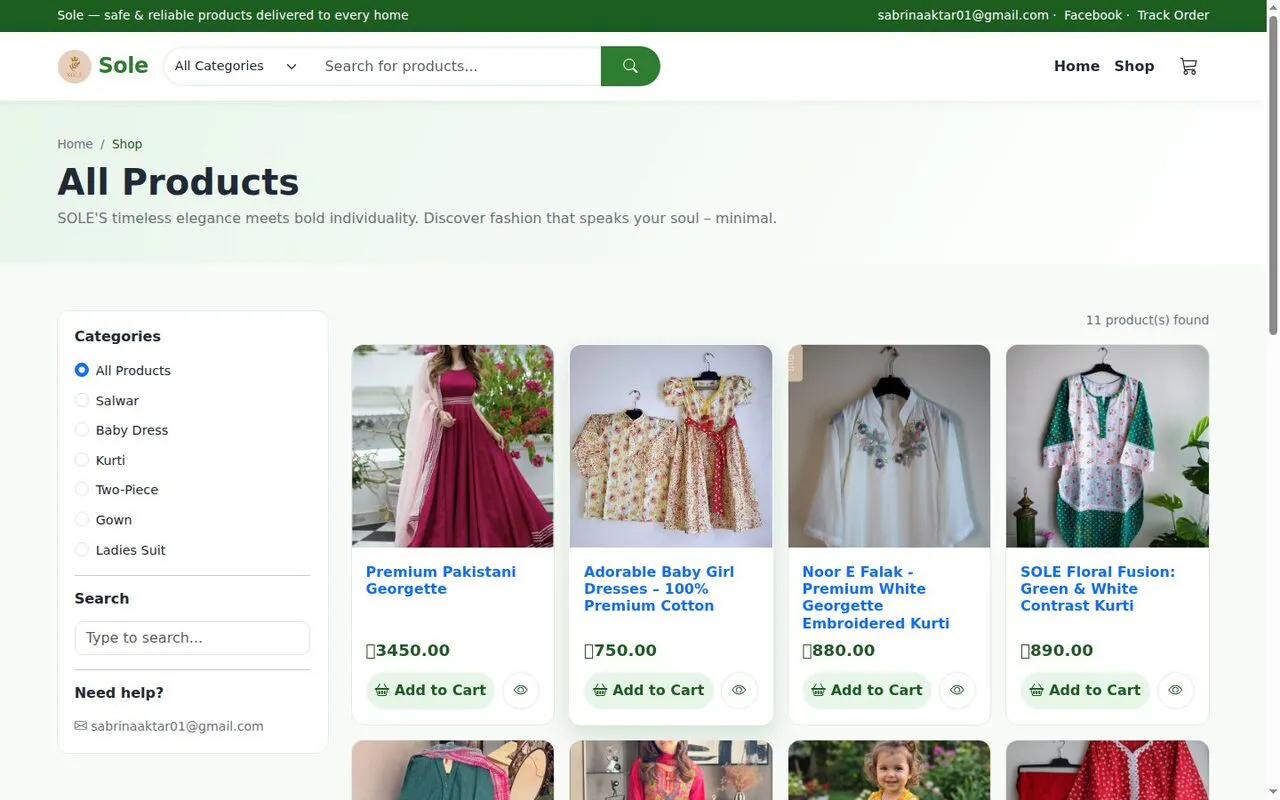Screen dimensions: 1280x800
Task: Filter products by Ladies Suit
Action: (82, 550)
